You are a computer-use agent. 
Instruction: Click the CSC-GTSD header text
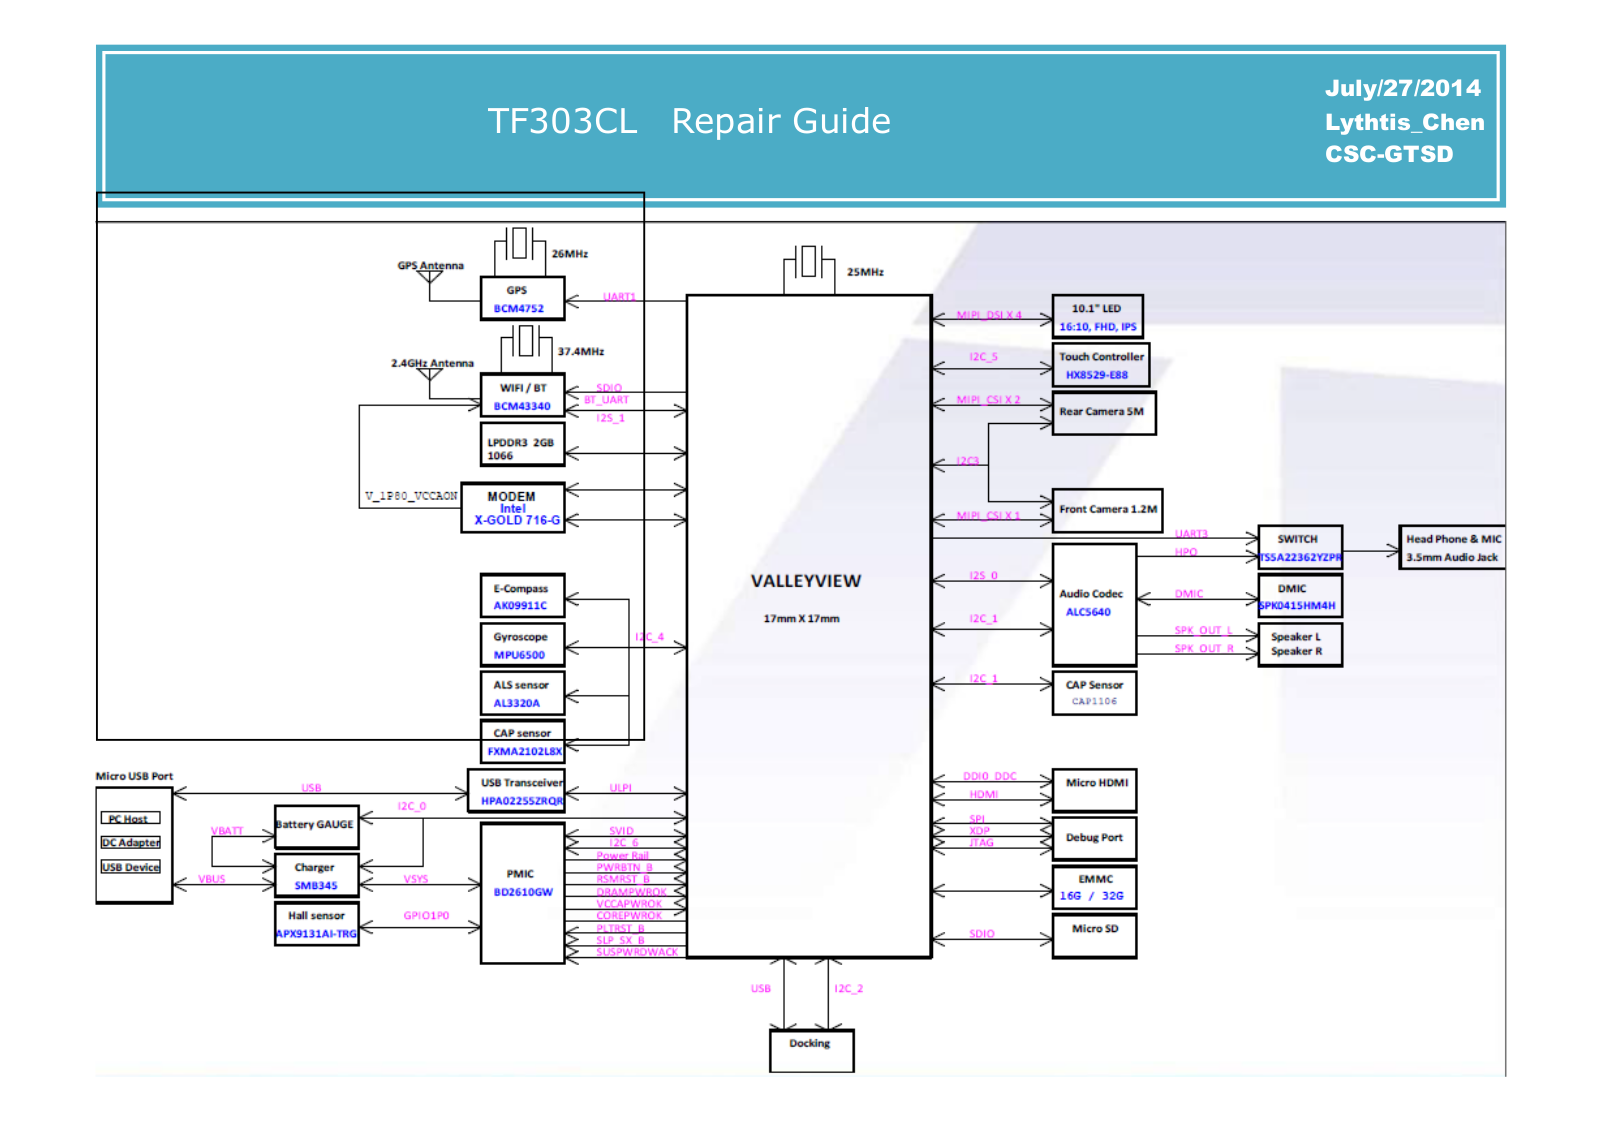point(1389,154)
